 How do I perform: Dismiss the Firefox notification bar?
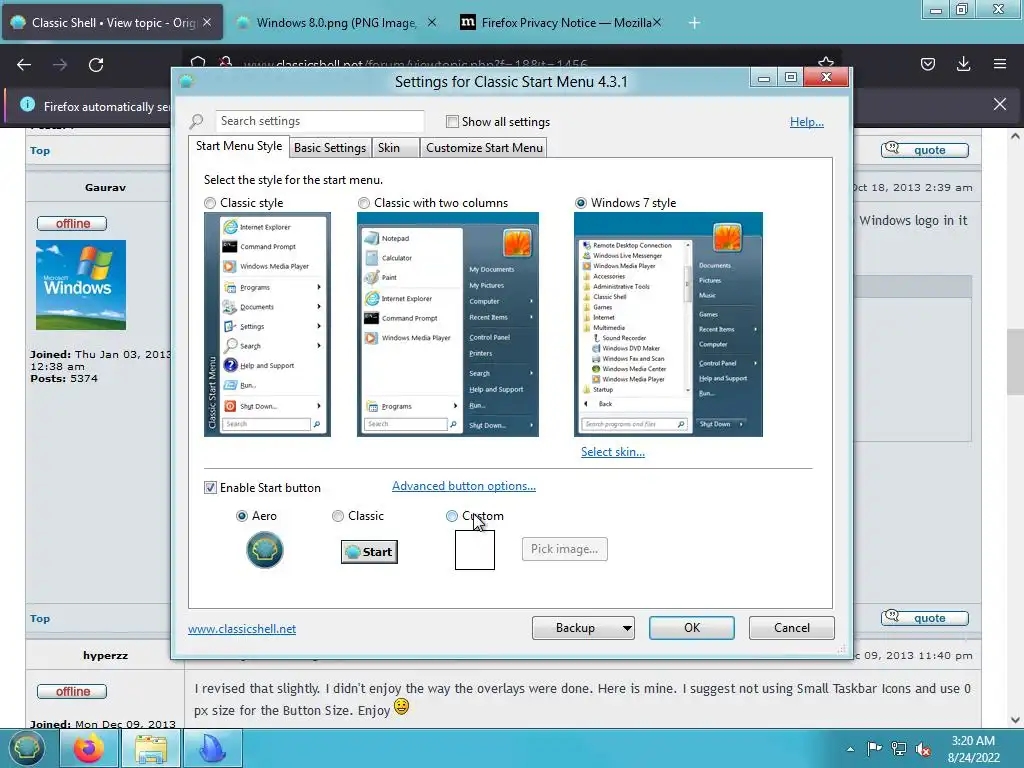[x=1000, y=104]
